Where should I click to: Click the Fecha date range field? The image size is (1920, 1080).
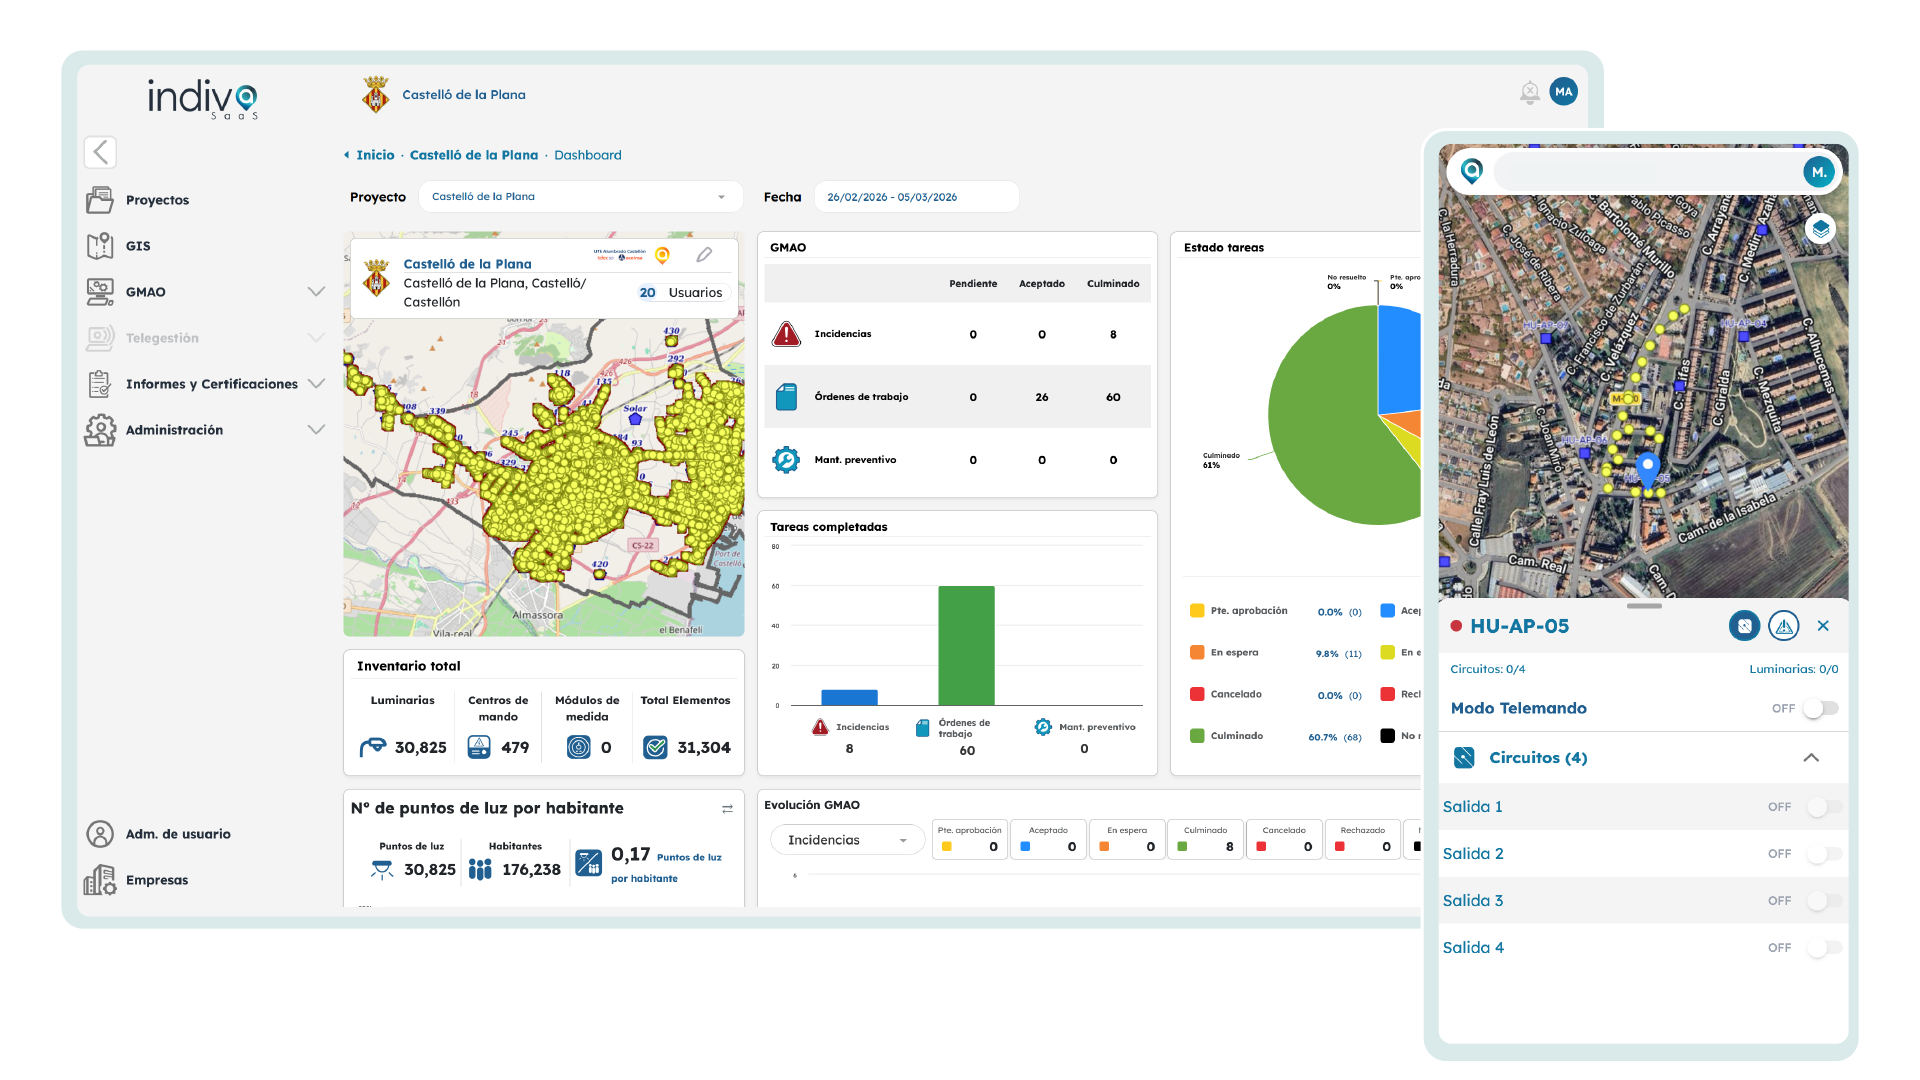click(915, 196)
